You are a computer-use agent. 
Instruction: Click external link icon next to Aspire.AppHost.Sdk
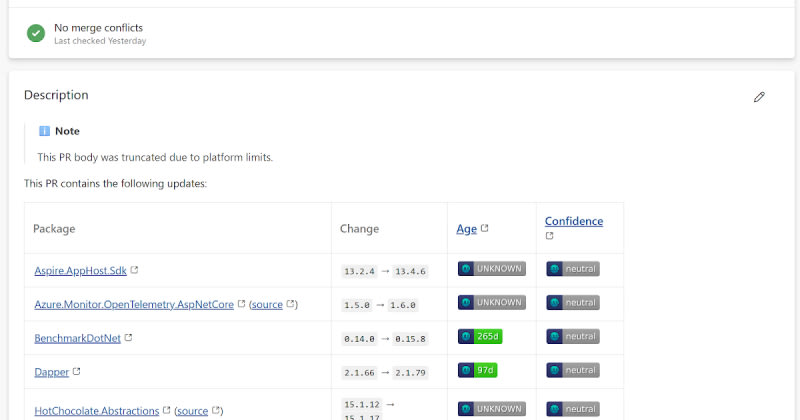pyautogui.click(x=134, y=269)
